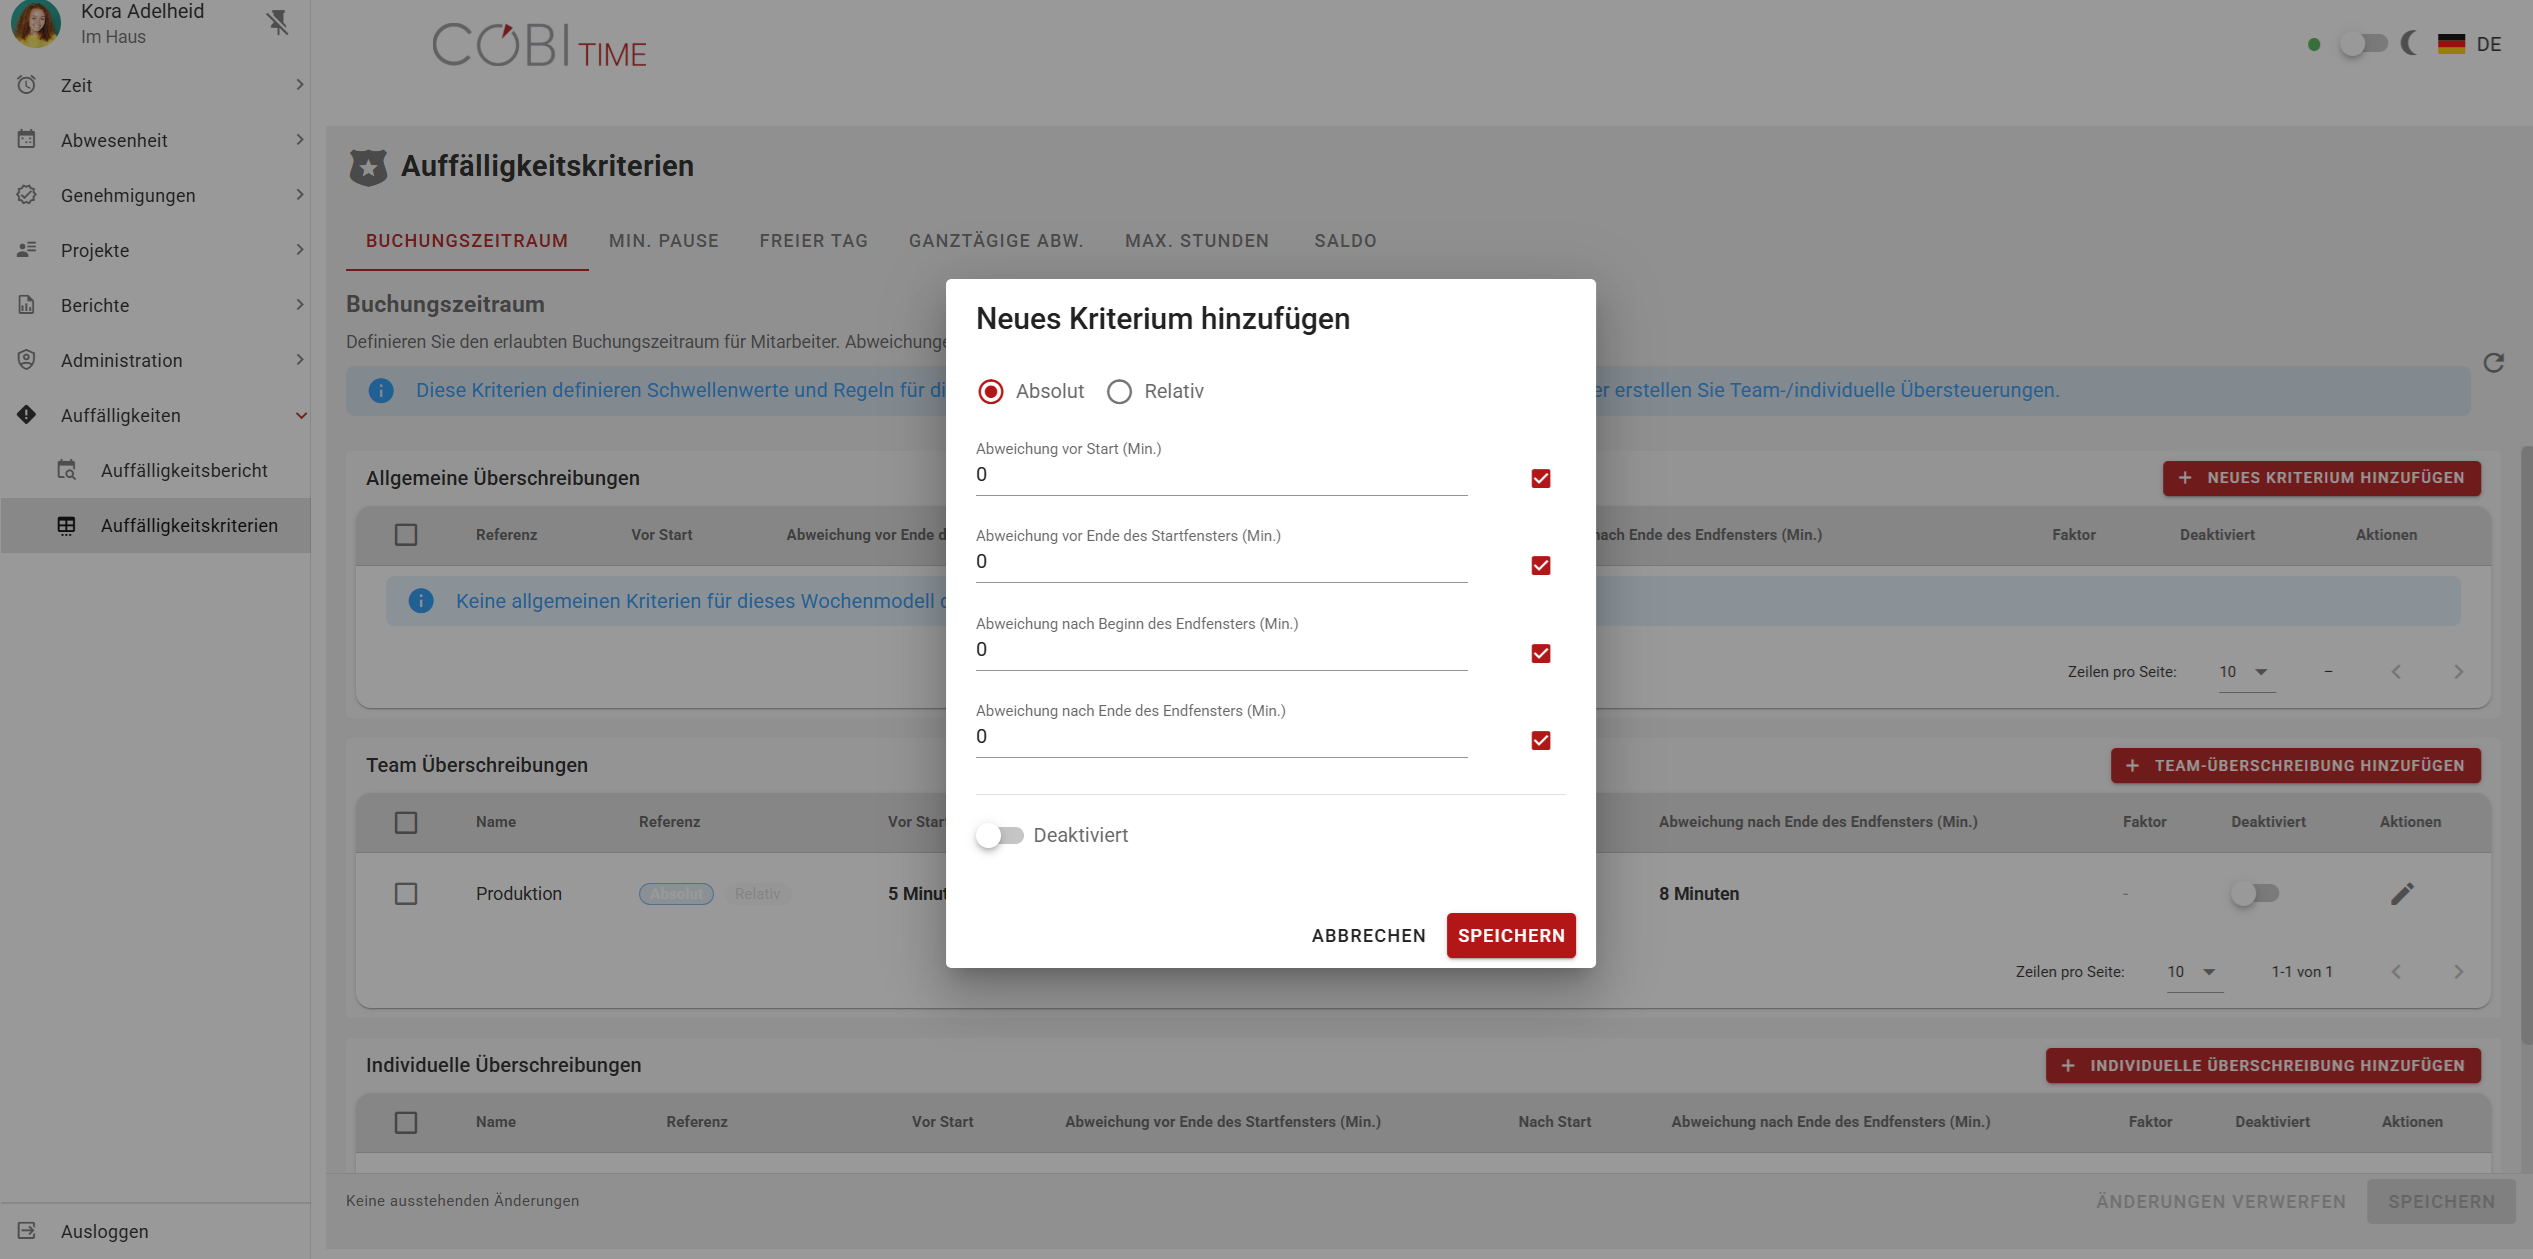This screenshot has height=1259, width=2533.
Task: Check the select-all checkbox in Individuelle Überschreibungen
Action: [406, 1123]
